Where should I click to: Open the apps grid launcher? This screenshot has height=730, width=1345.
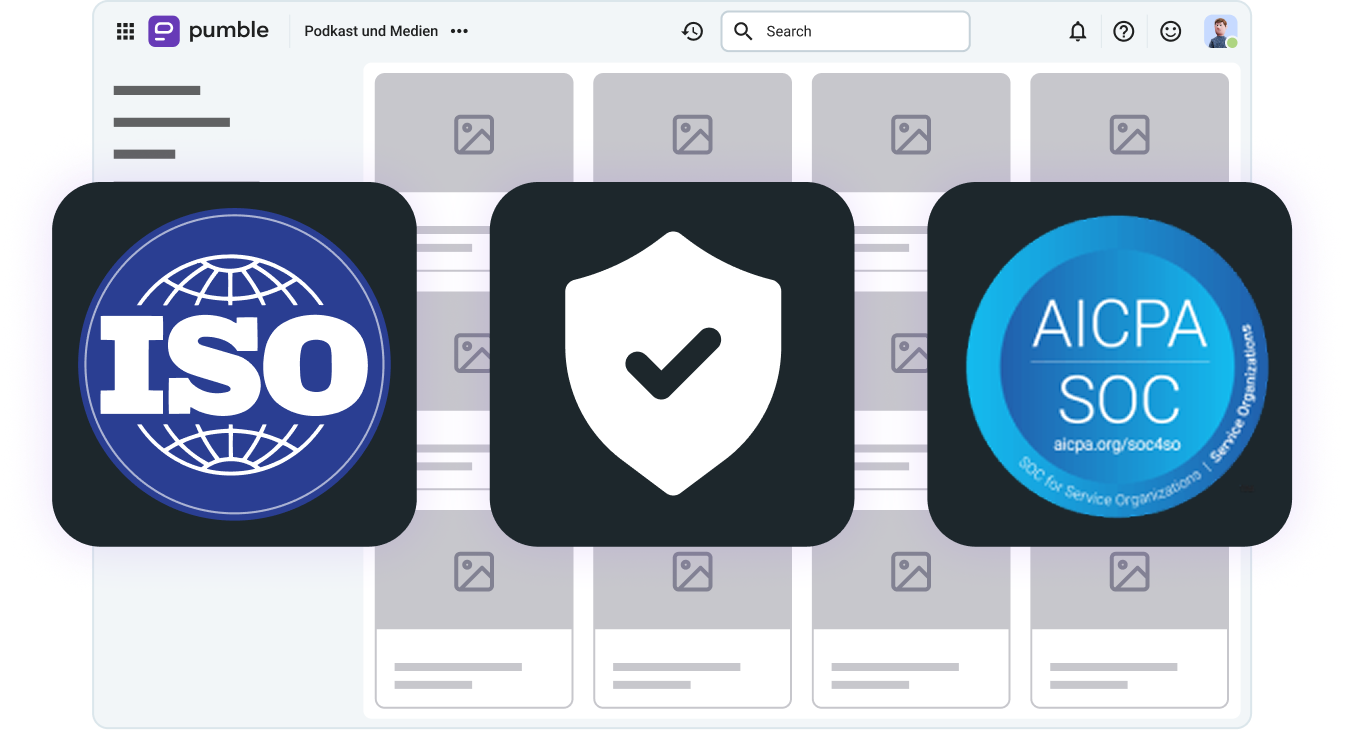click(x=125, y=32)
